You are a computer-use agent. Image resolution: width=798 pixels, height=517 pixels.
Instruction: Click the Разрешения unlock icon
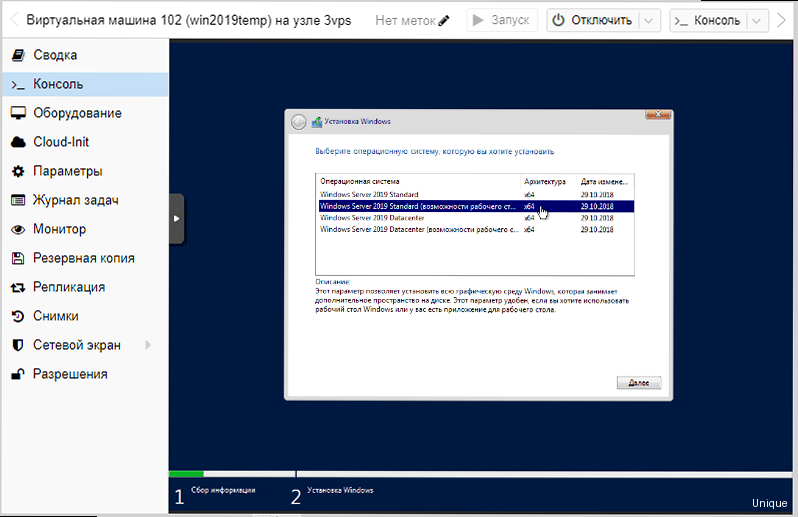pyautogui.click(x=17, y=374)
